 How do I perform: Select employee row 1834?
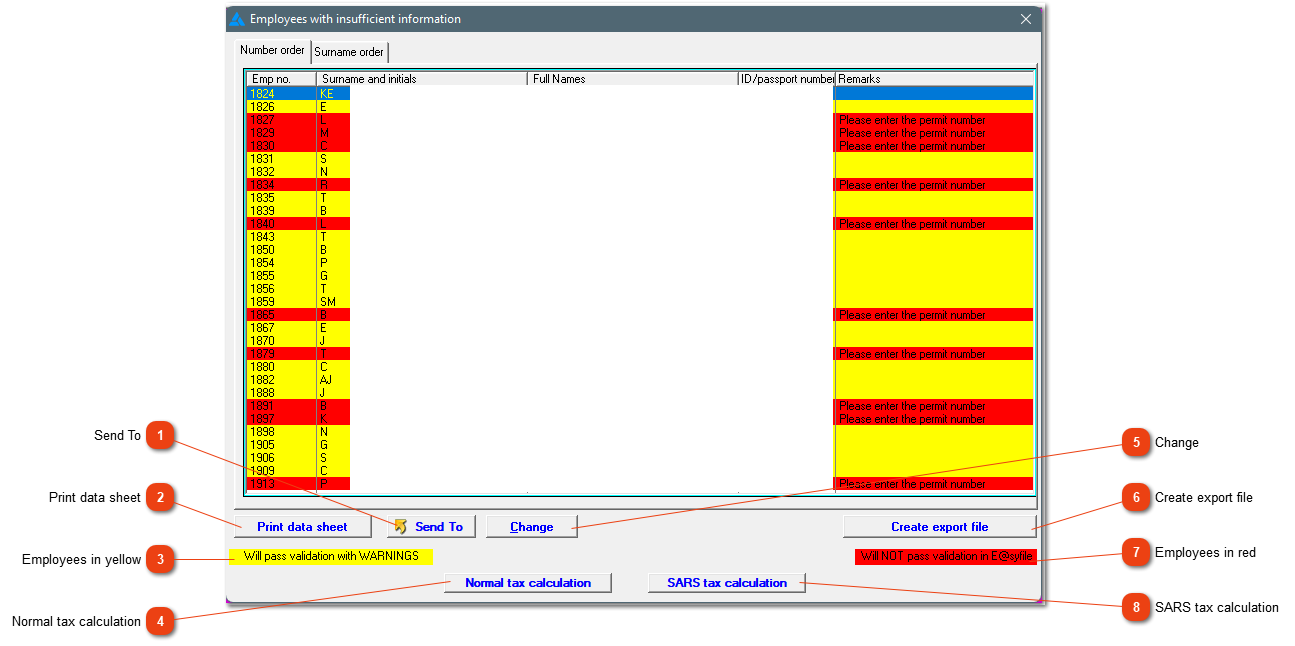(x=640, y=184)
